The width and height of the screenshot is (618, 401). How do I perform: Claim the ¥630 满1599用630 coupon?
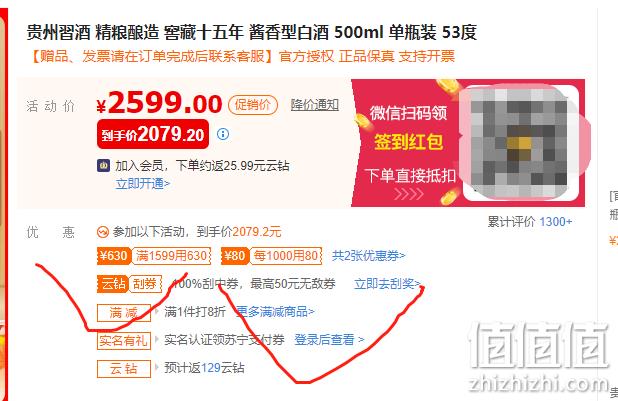click(154, 256)
